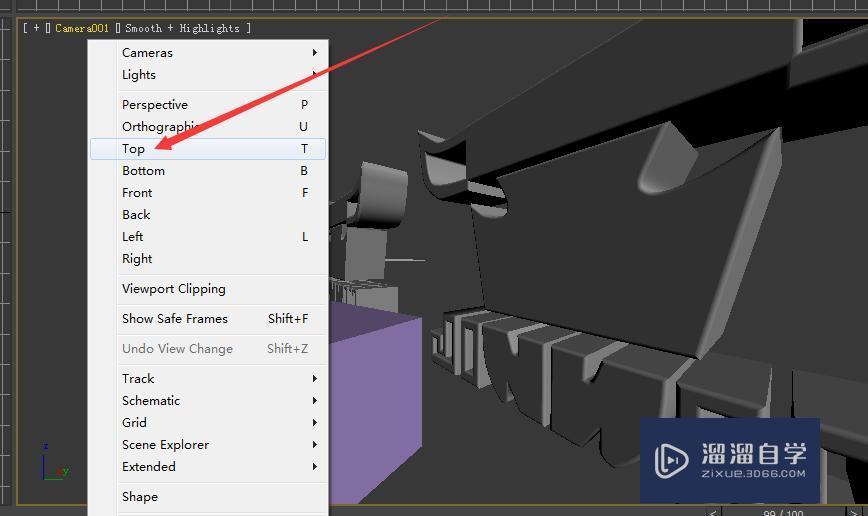Expand the Track submenu

tap(208, 379)
